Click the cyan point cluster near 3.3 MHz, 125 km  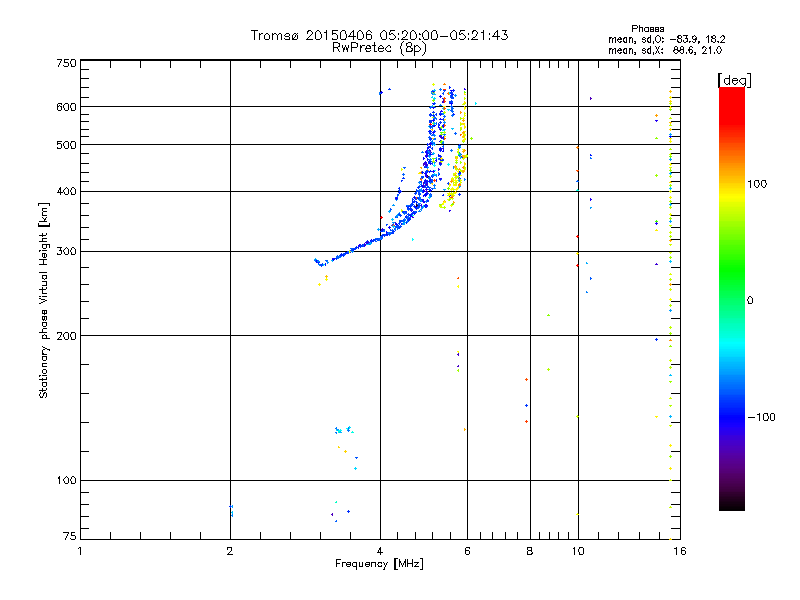pos(344,430)
